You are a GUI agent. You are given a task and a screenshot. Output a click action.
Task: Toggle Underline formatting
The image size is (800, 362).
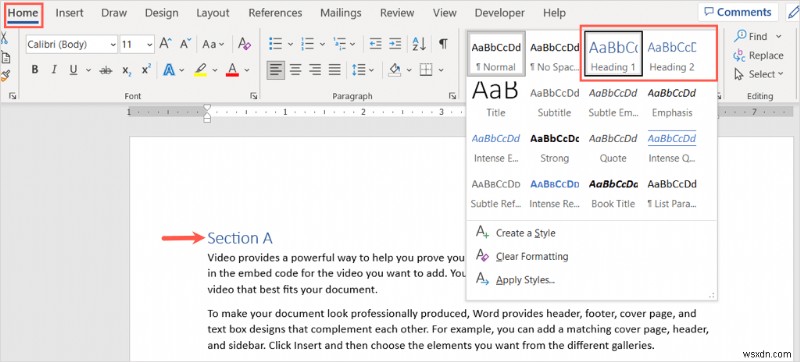[73, 70]
